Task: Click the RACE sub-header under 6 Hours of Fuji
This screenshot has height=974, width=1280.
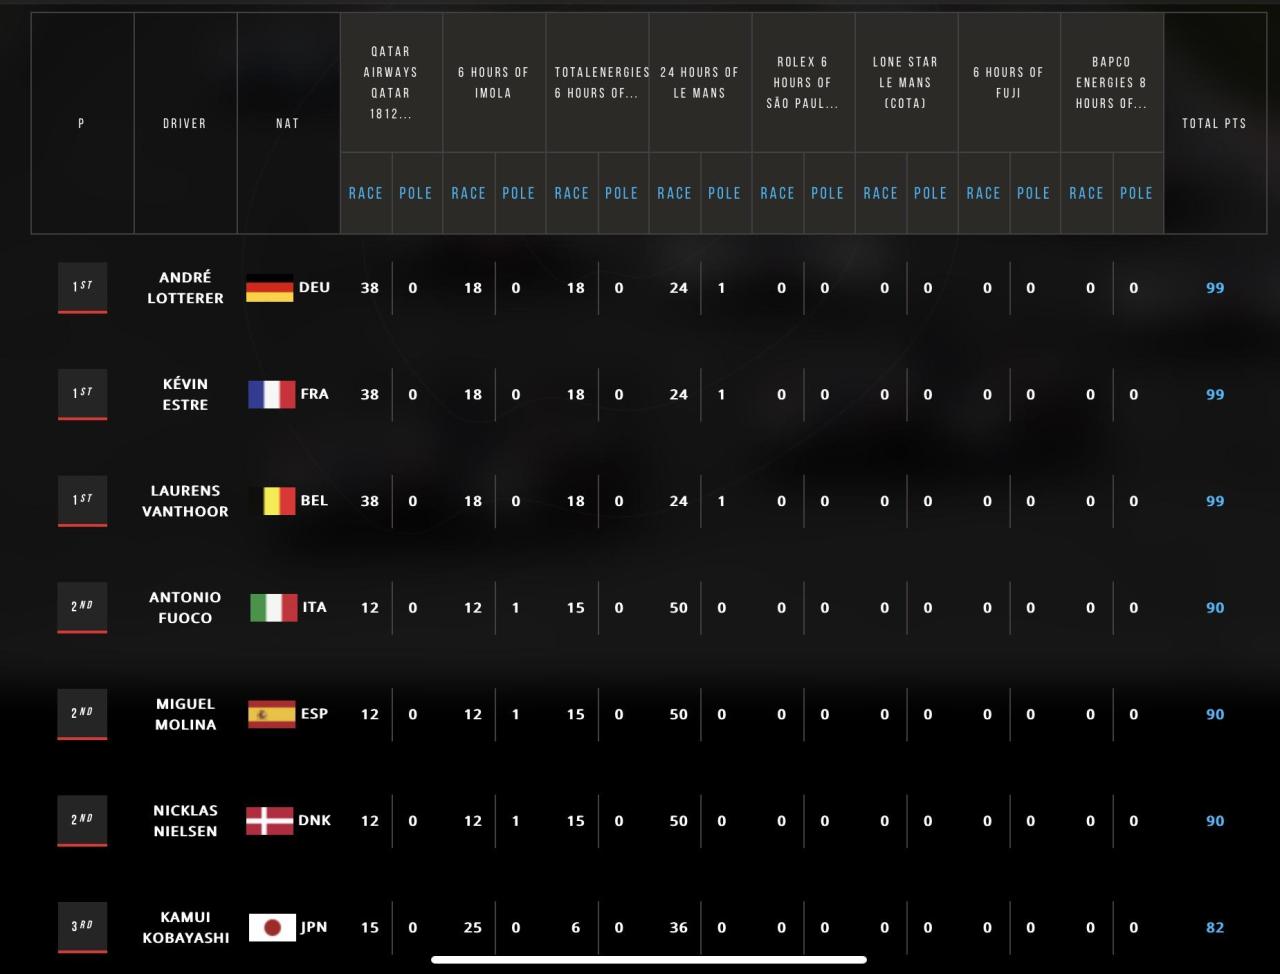Action: pos(983,193)
